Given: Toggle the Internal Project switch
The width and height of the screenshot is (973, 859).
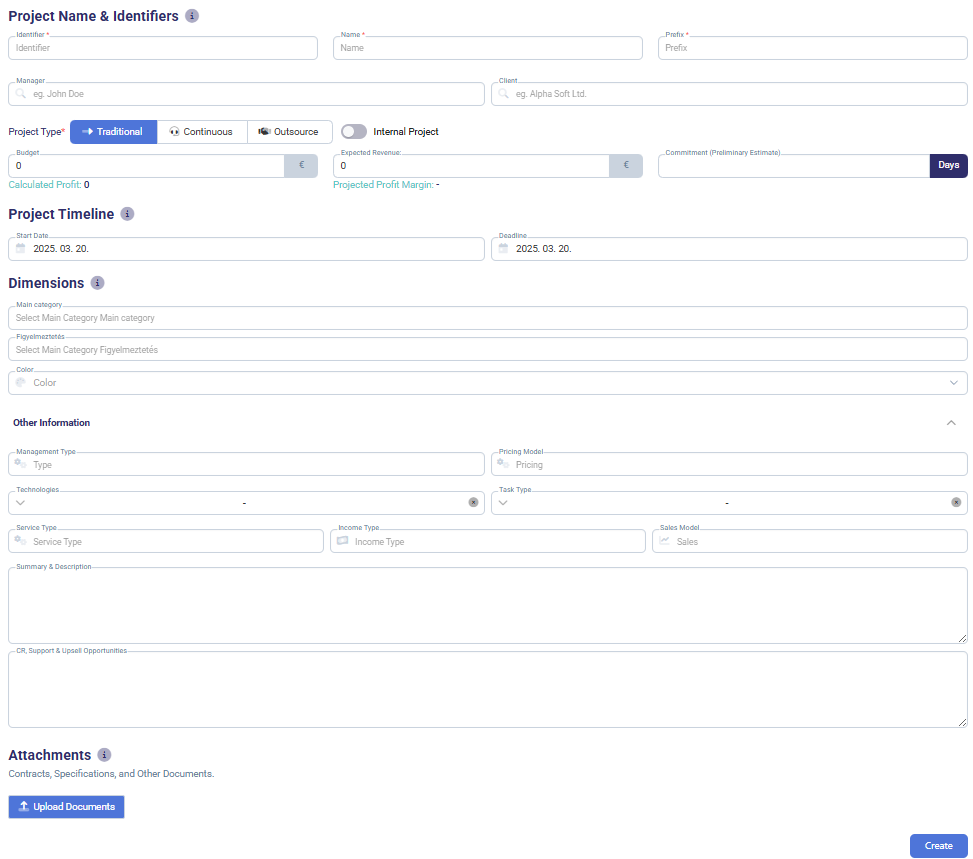Looking at the screenshot, I should pos(354,131).
